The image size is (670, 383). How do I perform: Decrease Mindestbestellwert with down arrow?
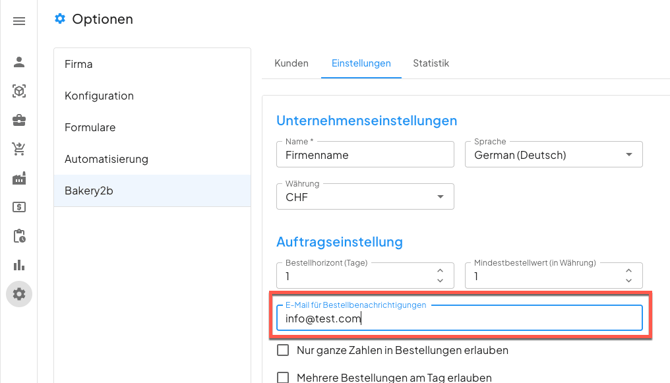point(629,281)
